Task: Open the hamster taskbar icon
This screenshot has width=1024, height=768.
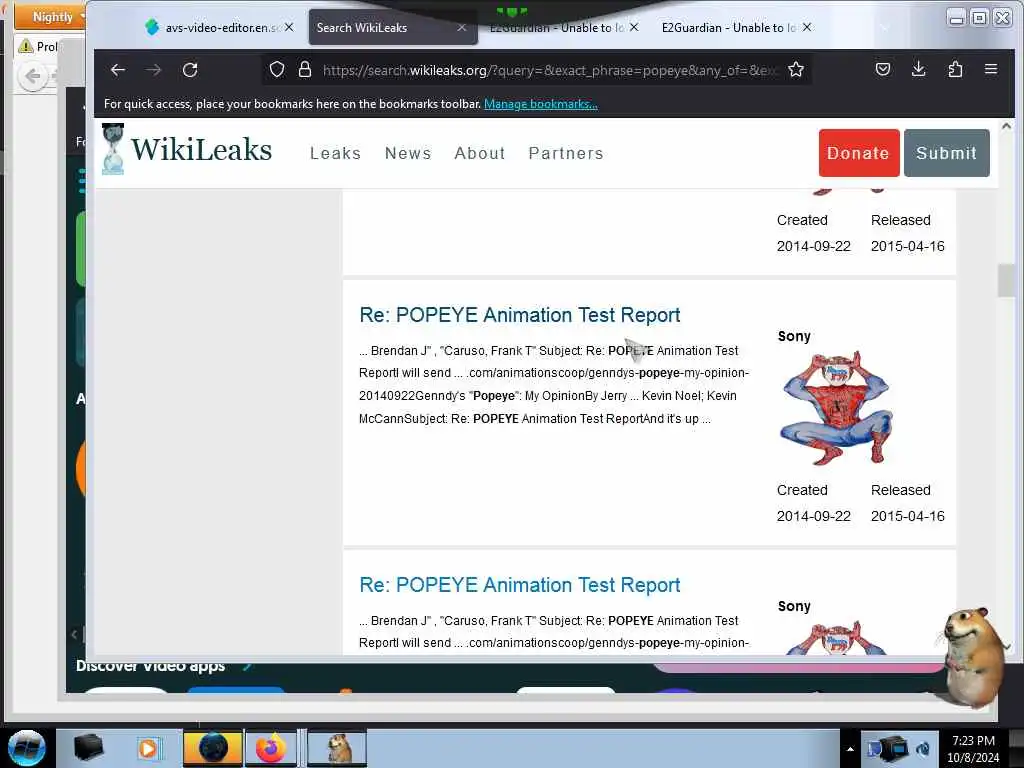Action: click(x=338, y=748)
